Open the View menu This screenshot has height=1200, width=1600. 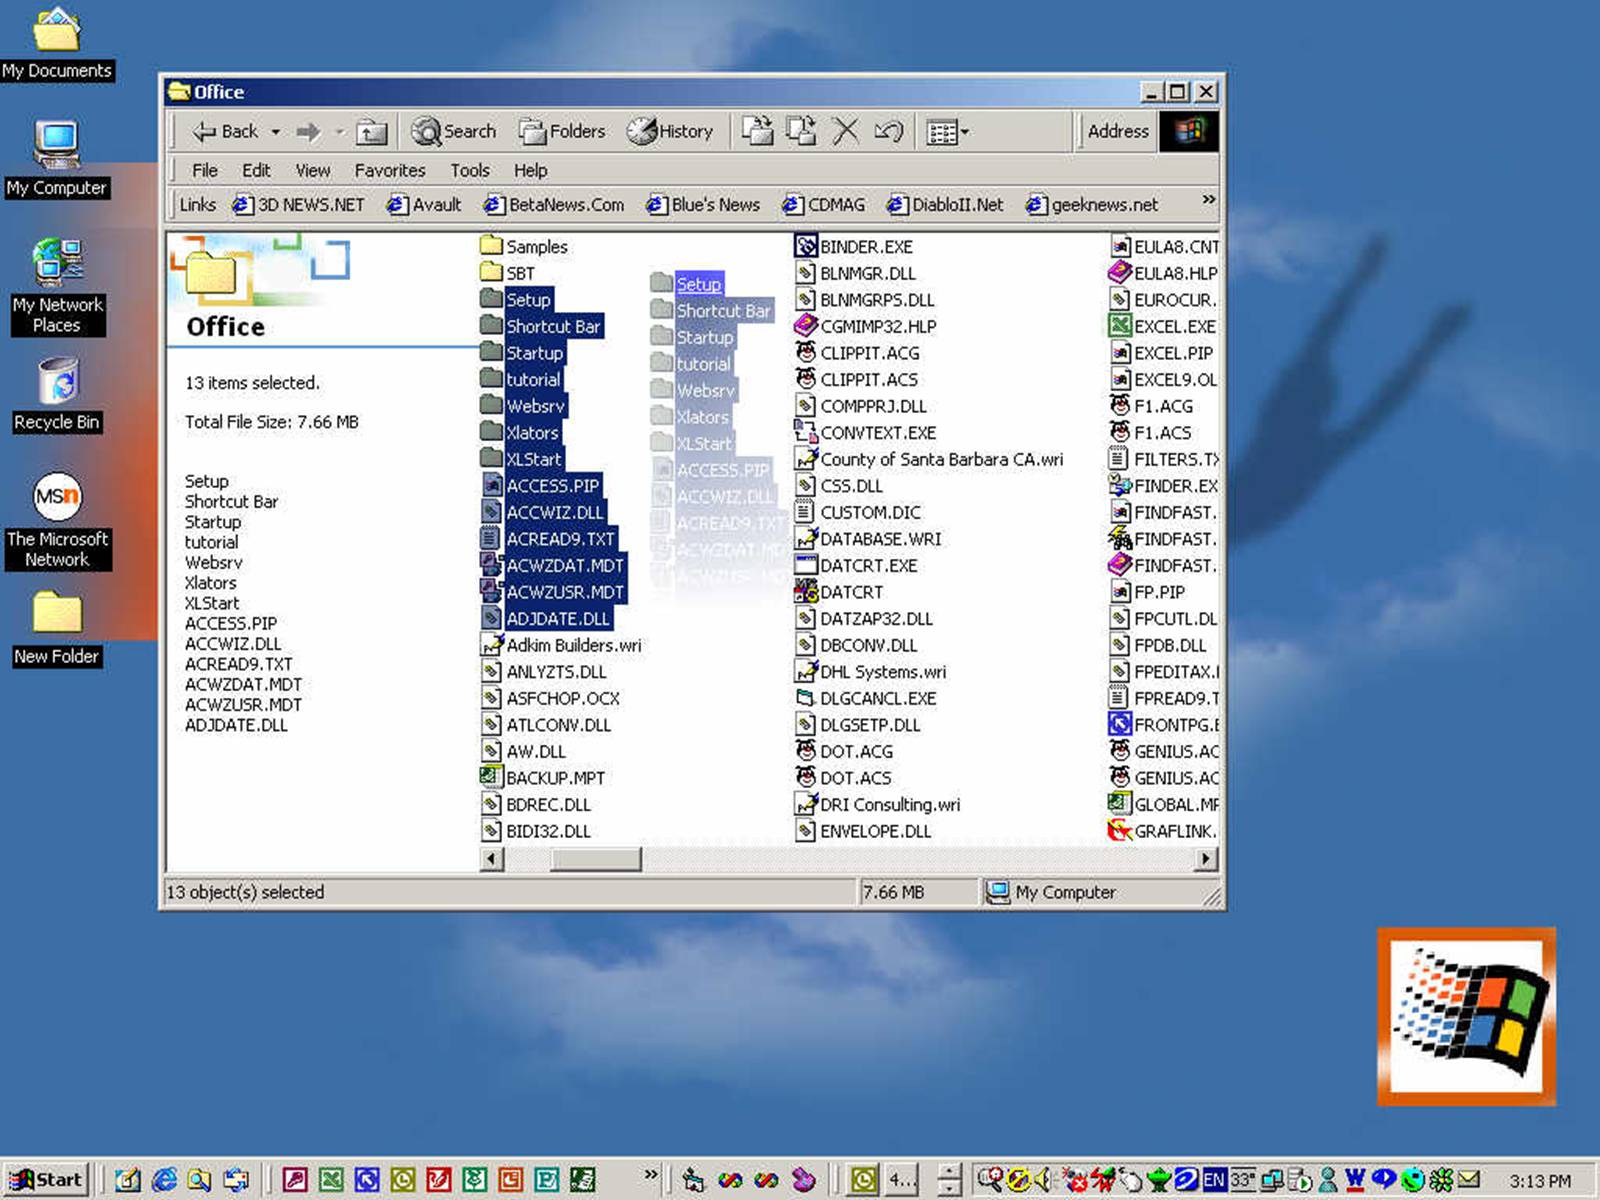pos(312,170)
